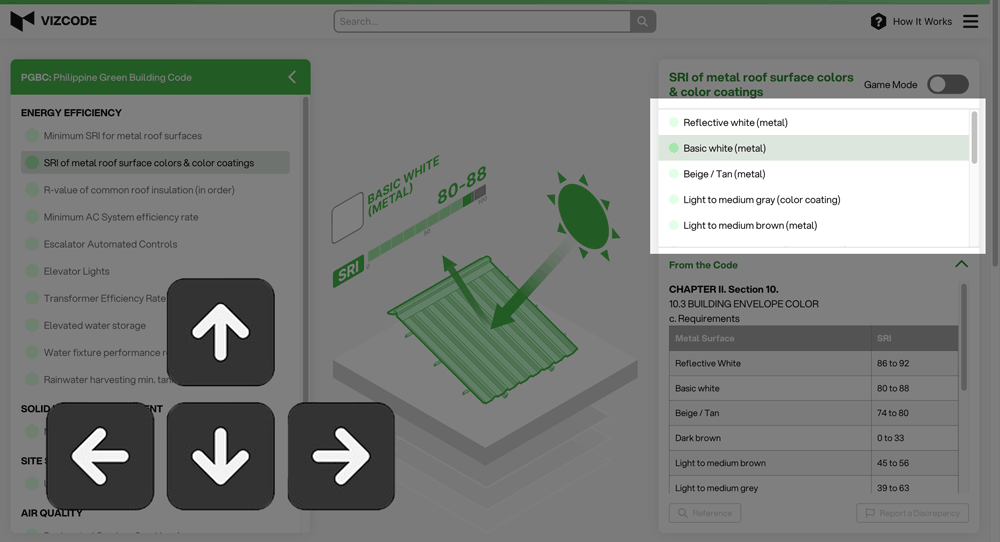
Task: Choose Light to medium brown (metal)
Action: (750, 226)
